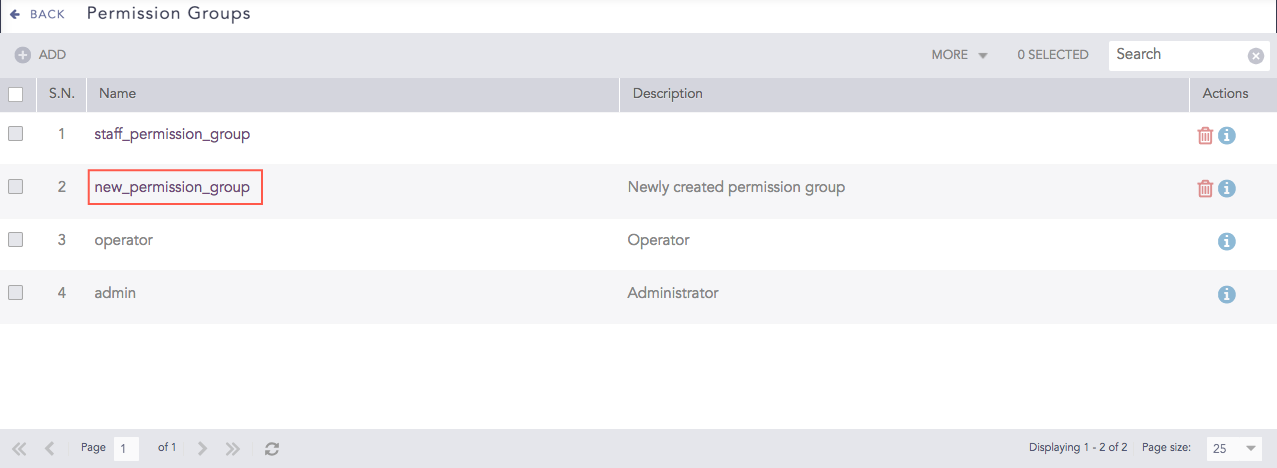The width and height of the screenshot is (1277, 468).
Task: Tick the checkbox for operator row
Action: pos(16,240)
